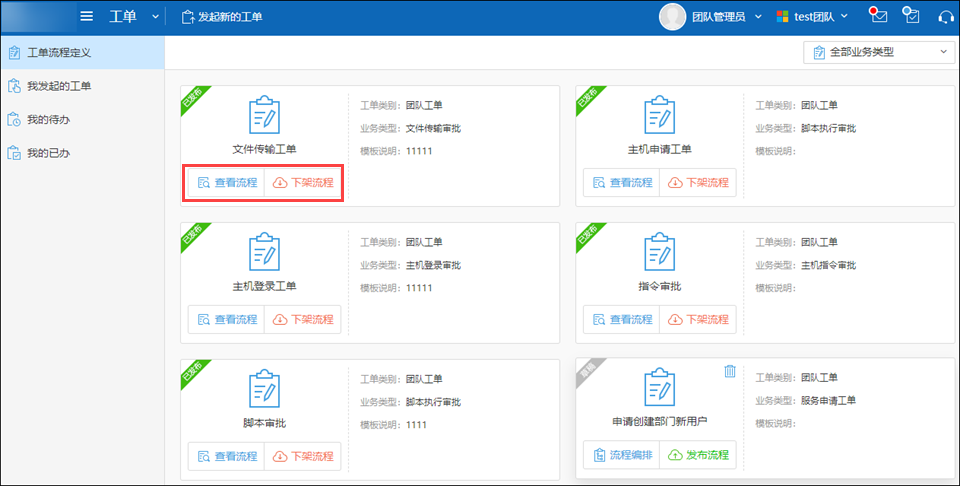Image resolution: width=960 pixels, height=486 pixels.
Task: Expand the 团队管理员 user menu
Action: pos(724,16)
